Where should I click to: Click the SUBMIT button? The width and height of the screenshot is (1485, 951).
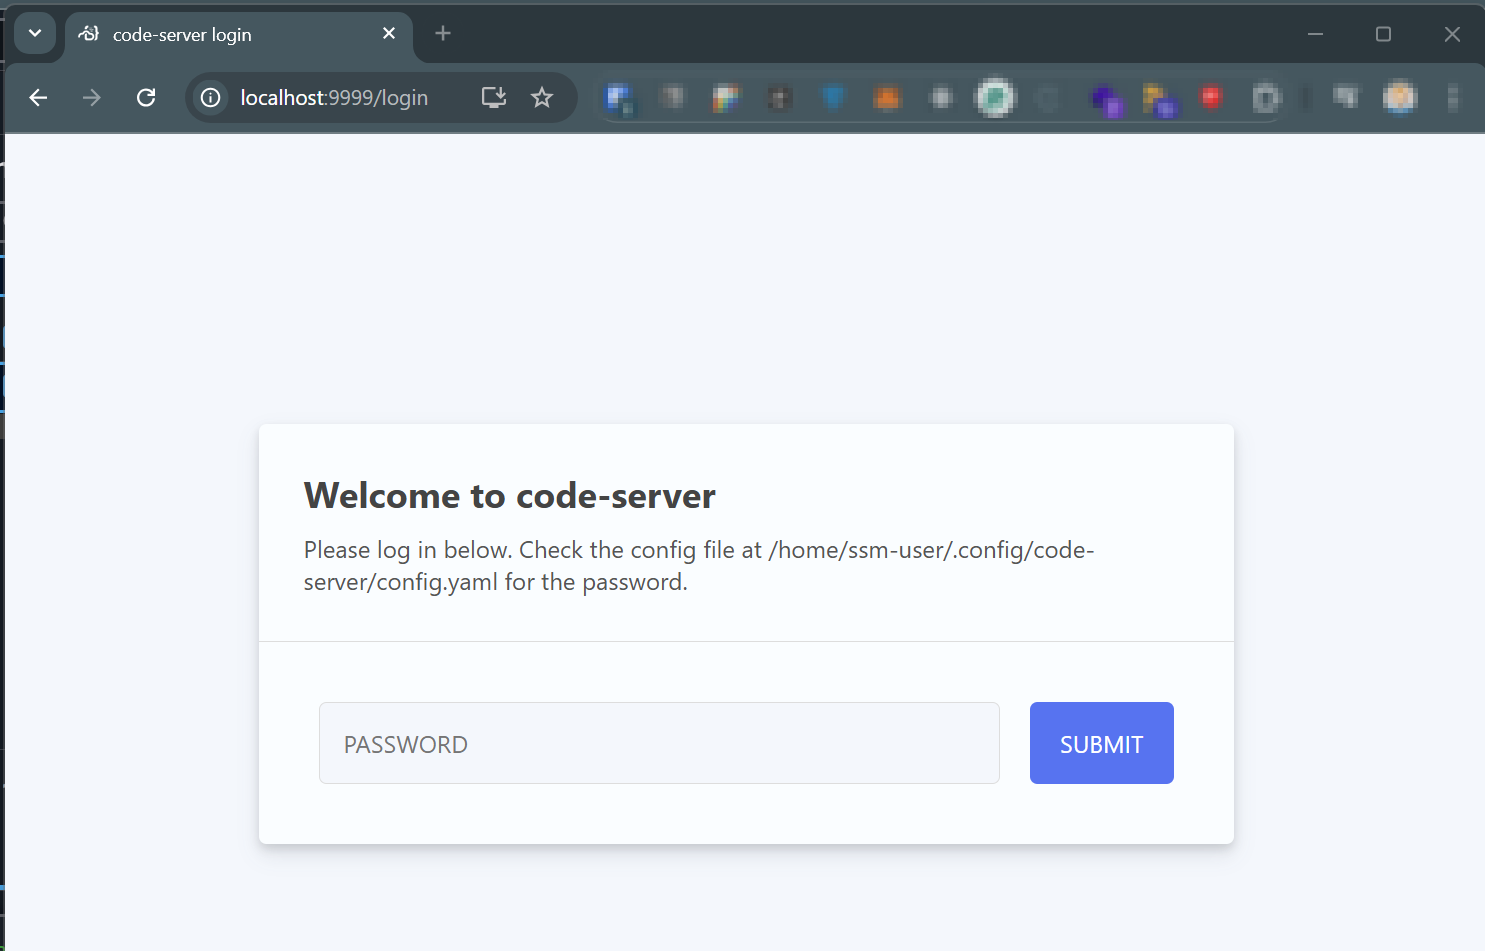point(1101,743)
